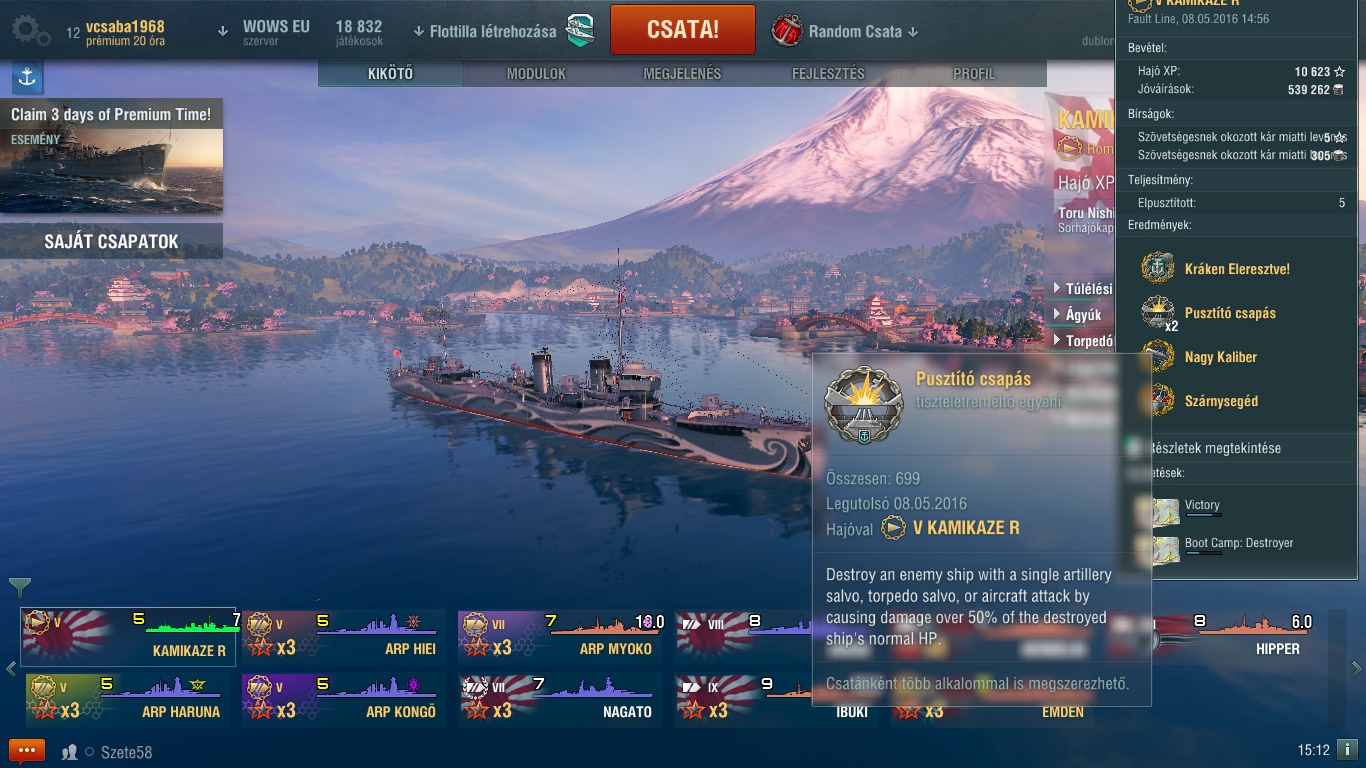Viewport: 1366px width, 768px height.
Task: Select the Kráken Eleresztve achievement medal
Action: (1158, 269)
